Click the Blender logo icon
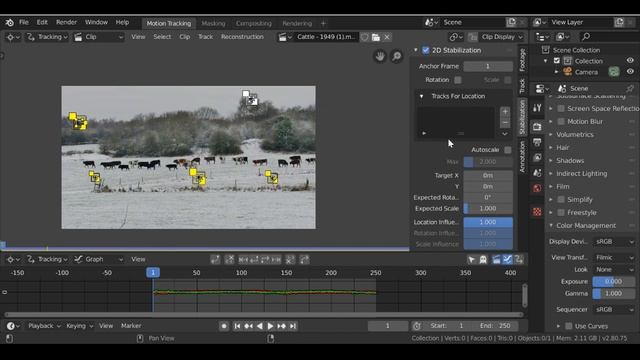This screenshot has width=640, height=360. 9,22
